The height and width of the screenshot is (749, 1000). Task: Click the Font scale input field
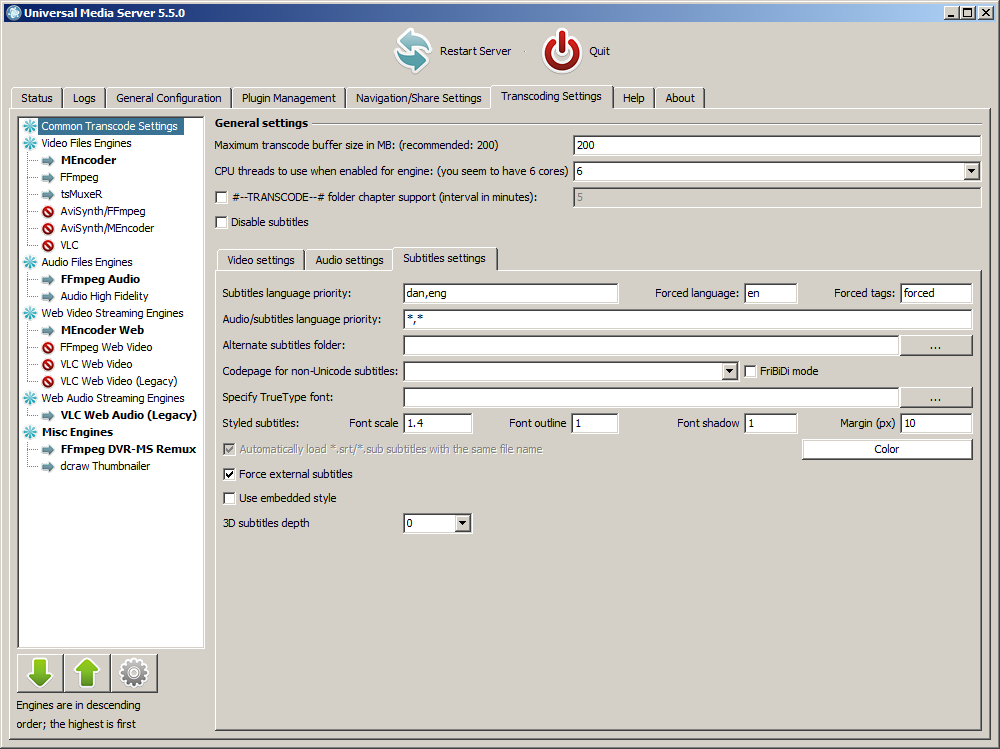pos(438,423)
